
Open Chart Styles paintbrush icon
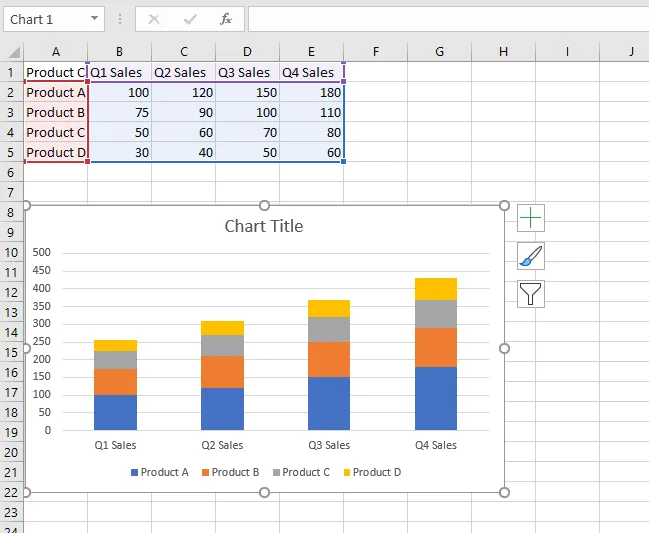coord(531,256)
